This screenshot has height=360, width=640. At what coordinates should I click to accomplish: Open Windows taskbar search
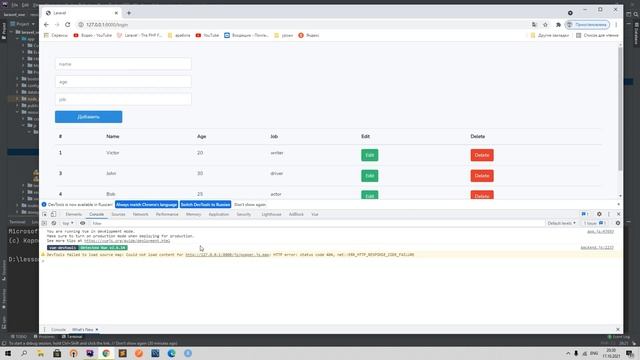(24, 353)
